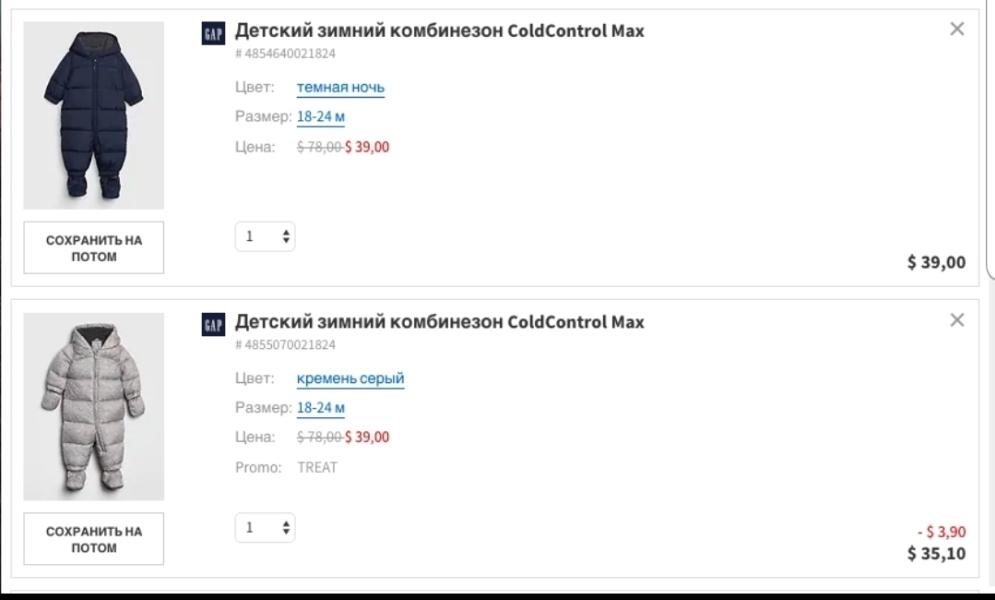Remove the dark night snowsuit from the cart

[957, 29]
